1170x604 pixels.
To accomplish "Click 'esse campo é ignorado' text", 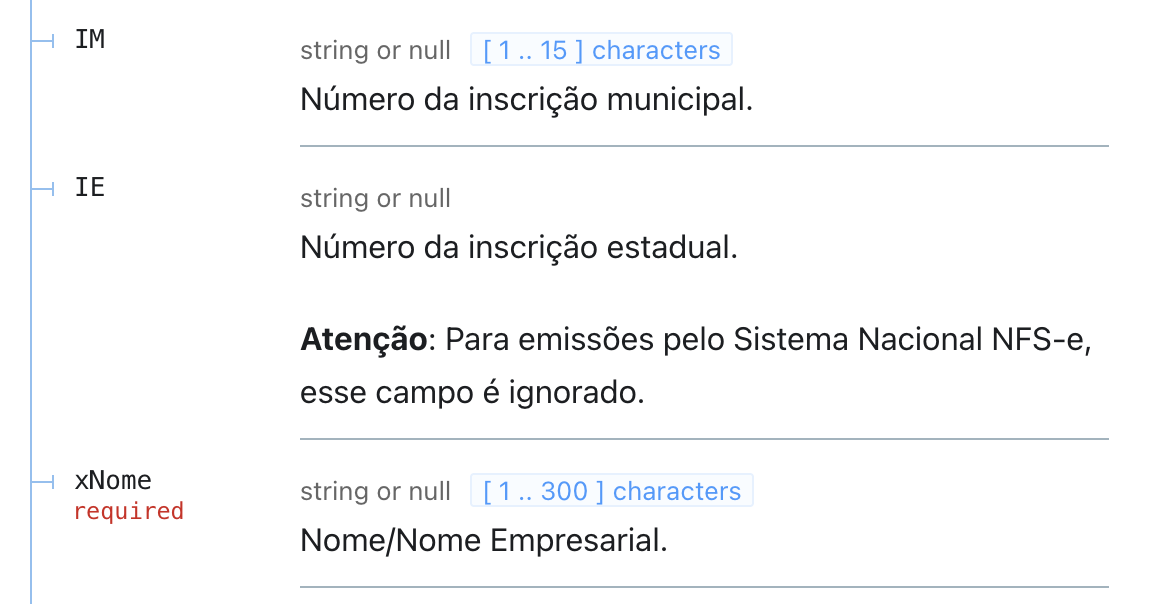I will (472, 393).
